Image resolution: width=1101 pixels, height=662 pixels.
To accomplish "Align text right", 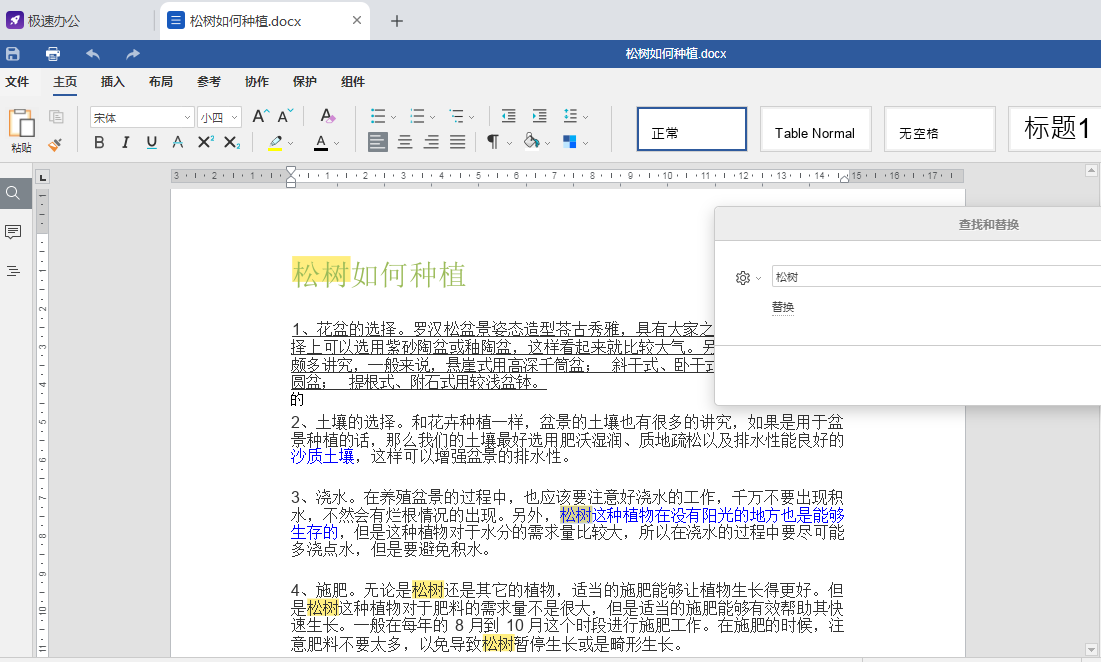I will pyautogui.click(x=431, y=143).
